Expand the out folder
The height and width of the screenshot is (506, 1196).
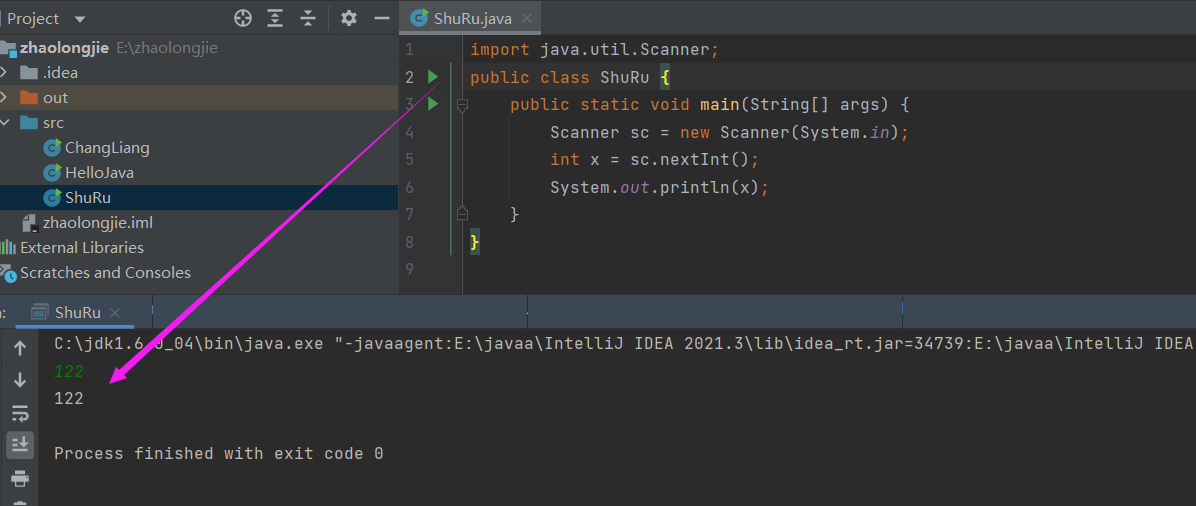tap(5, 98)
